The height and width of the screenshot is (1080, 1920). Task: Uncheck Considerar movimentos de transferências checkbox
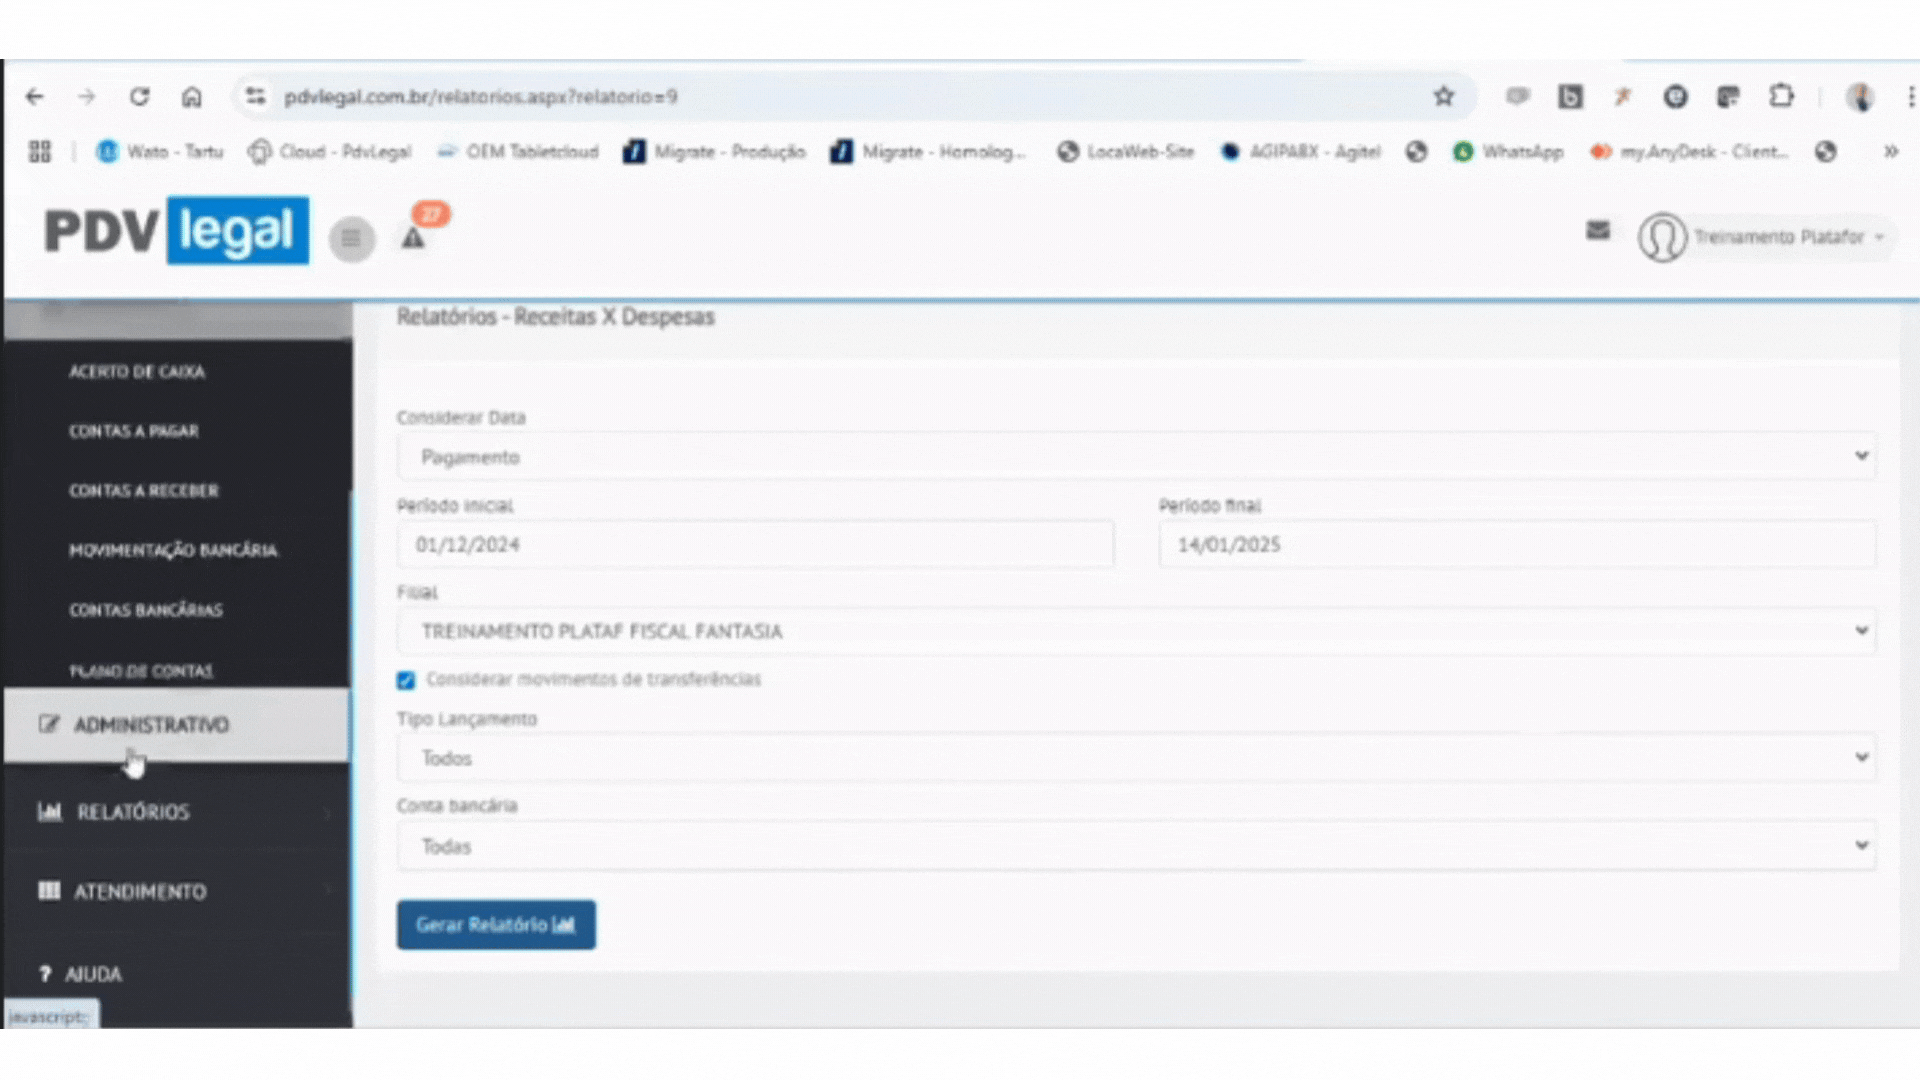click(x=405, y=681)
